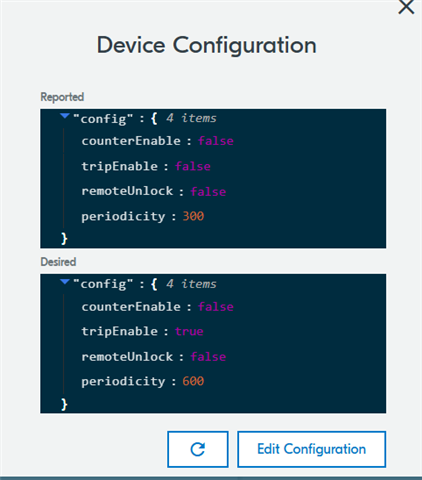Click Desired periodicity value 600
Screen dimensions: 422x480
click(193, 381)
